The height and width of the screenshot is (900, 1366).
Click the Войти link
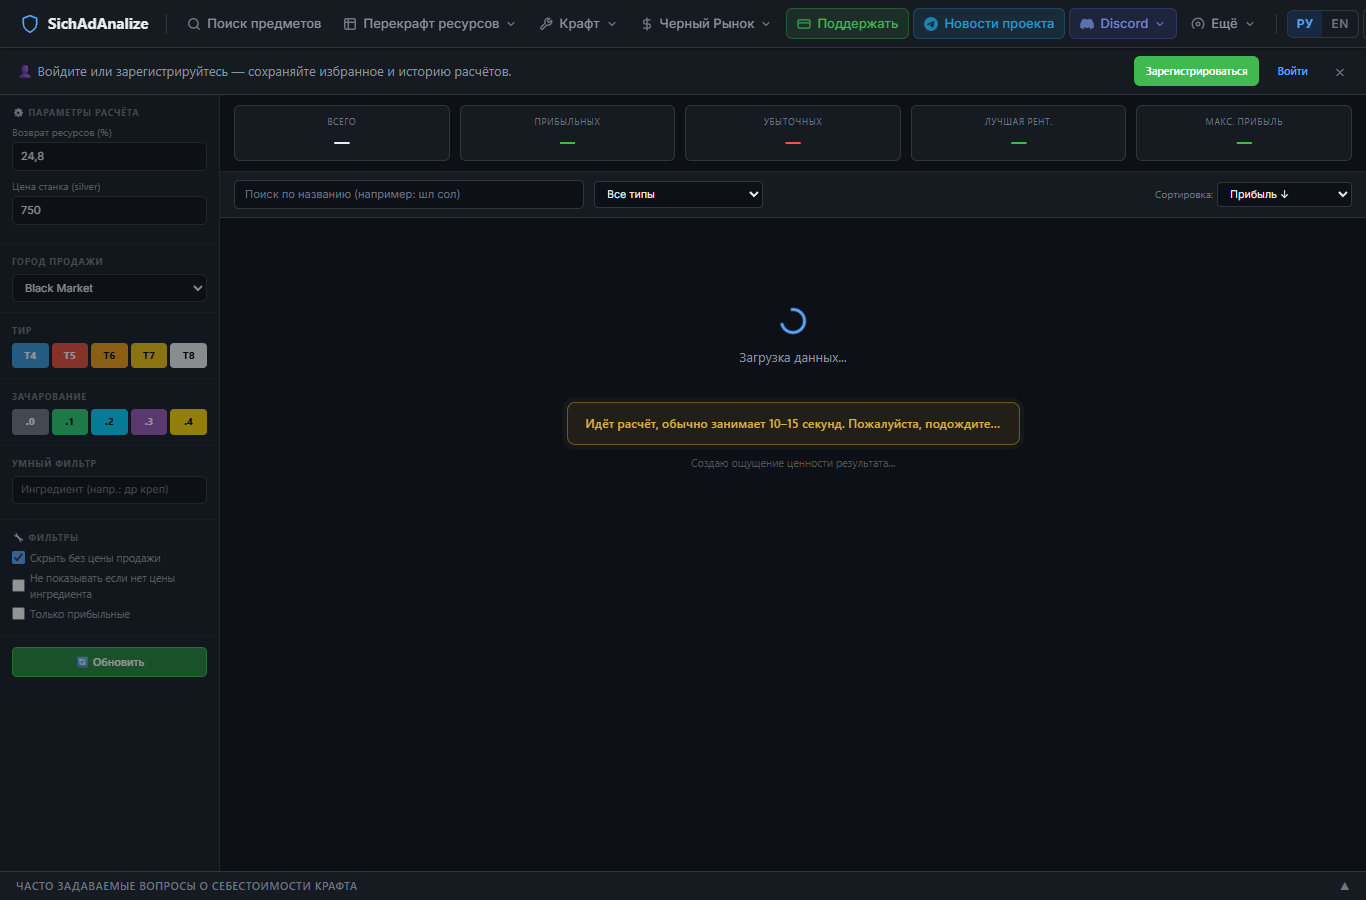click(1292, 71)
